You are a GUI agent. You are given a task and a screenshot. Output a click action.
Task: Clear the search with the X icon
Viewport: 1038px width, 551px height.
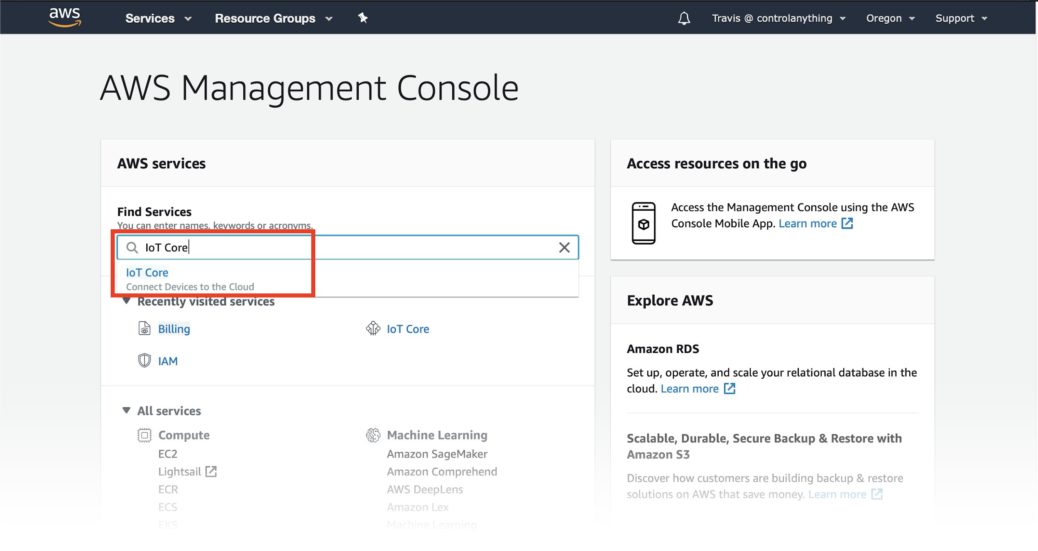click(564, 248)
